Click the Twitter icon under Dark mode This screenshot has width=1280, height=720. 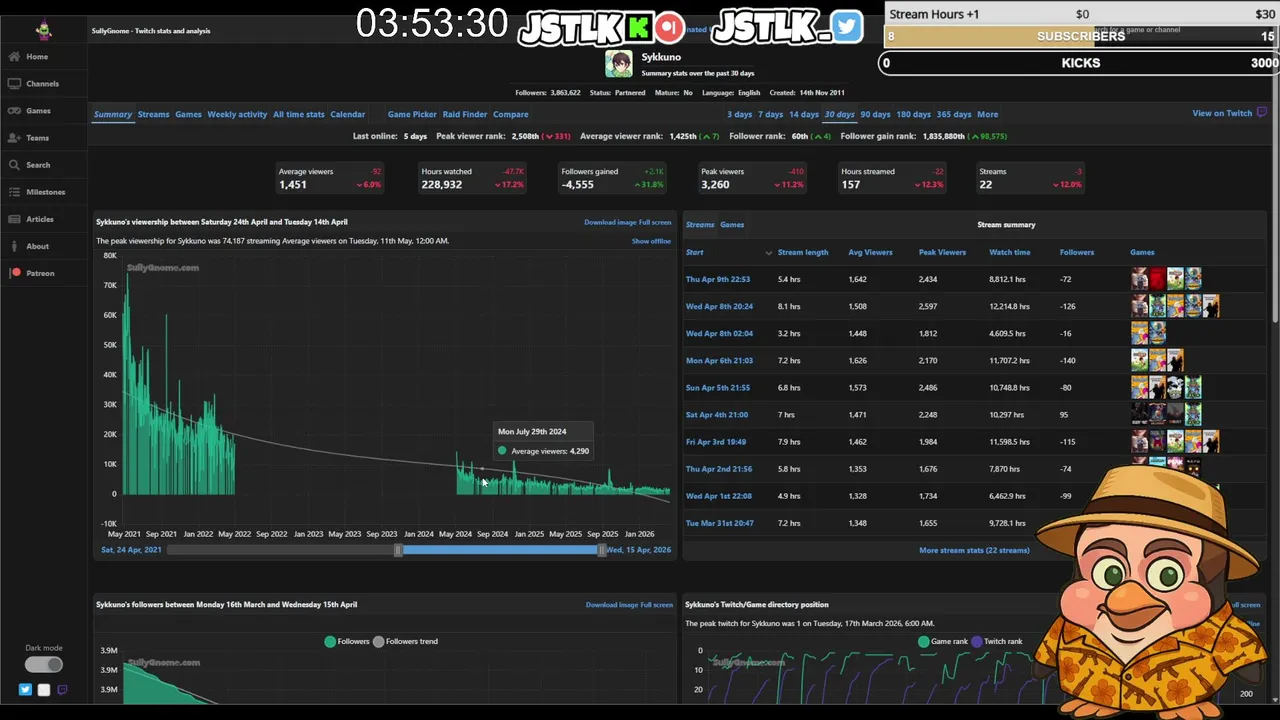pyautogui.click(x=25, y=689)
